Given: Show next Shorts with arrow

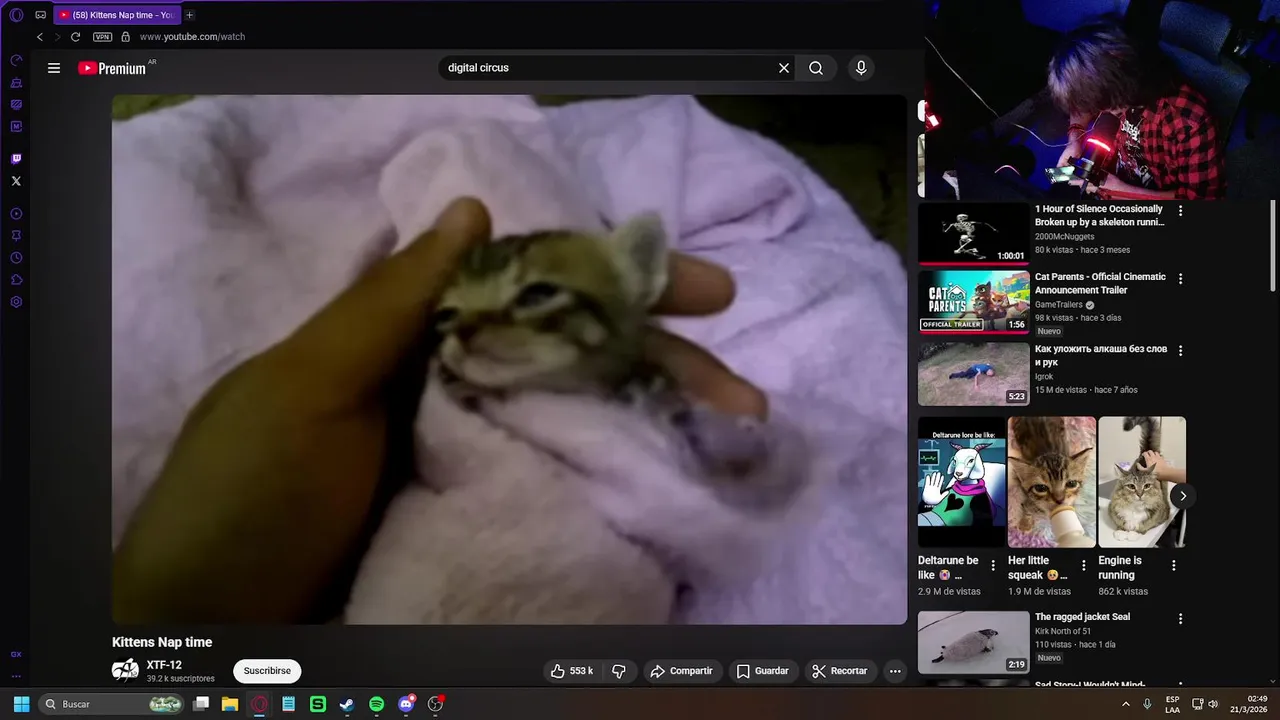Looking at the screenshot, I should [x=1183, y=496].
